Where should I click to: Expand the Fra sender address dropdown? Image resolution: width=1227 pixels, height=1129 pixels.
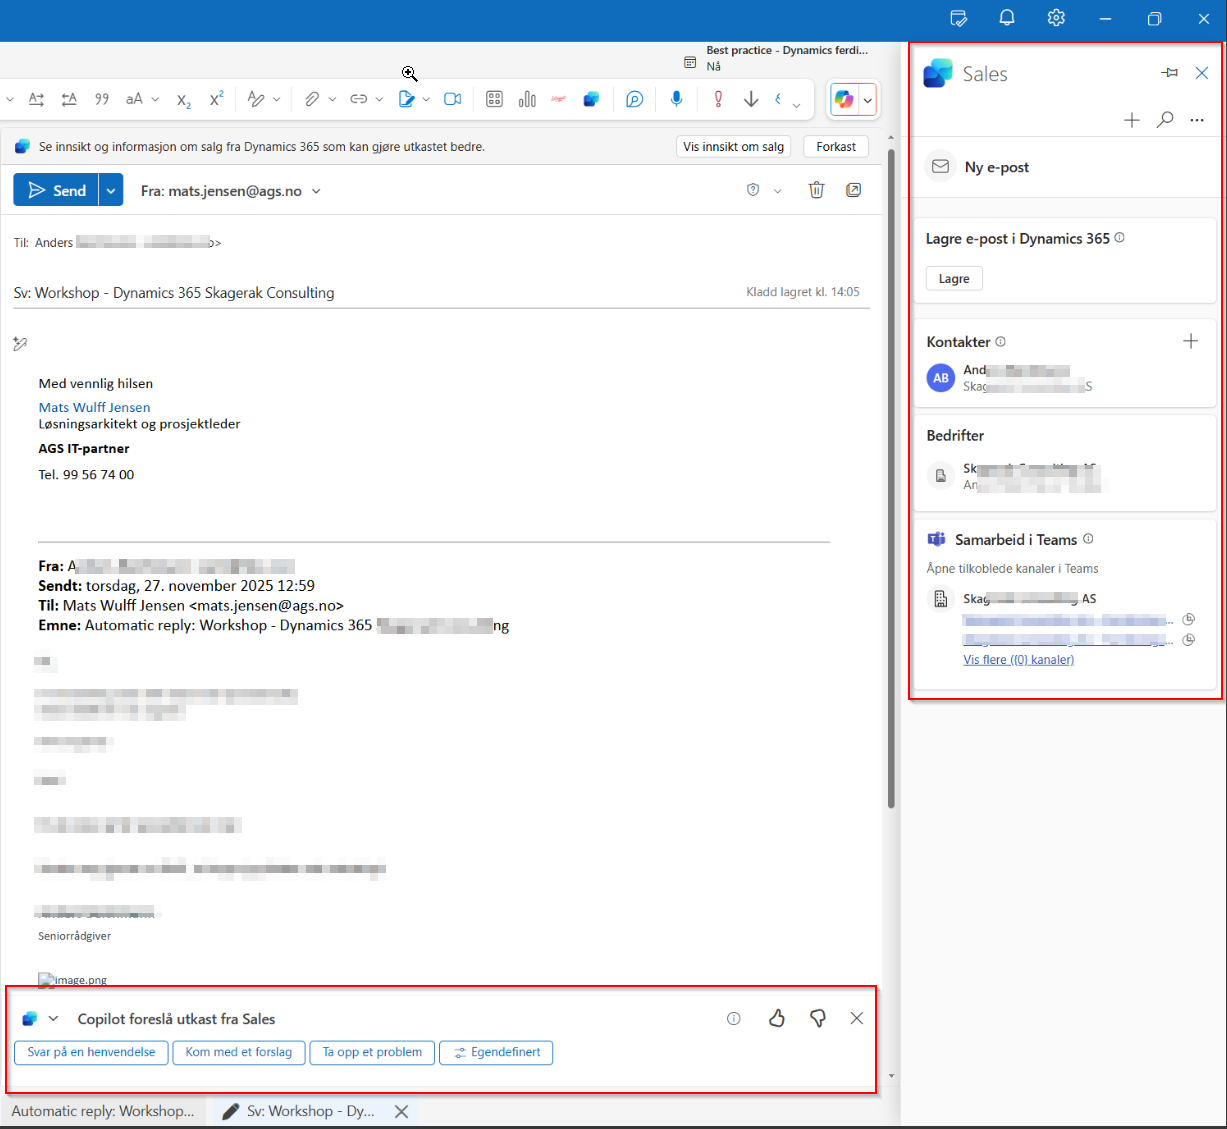click(x=316, y=191)
